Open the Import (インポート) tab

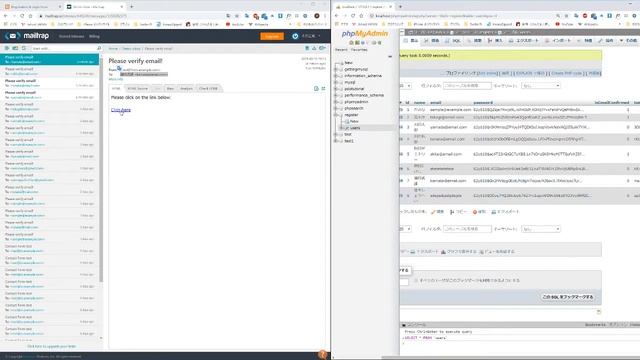pos(558,41)
